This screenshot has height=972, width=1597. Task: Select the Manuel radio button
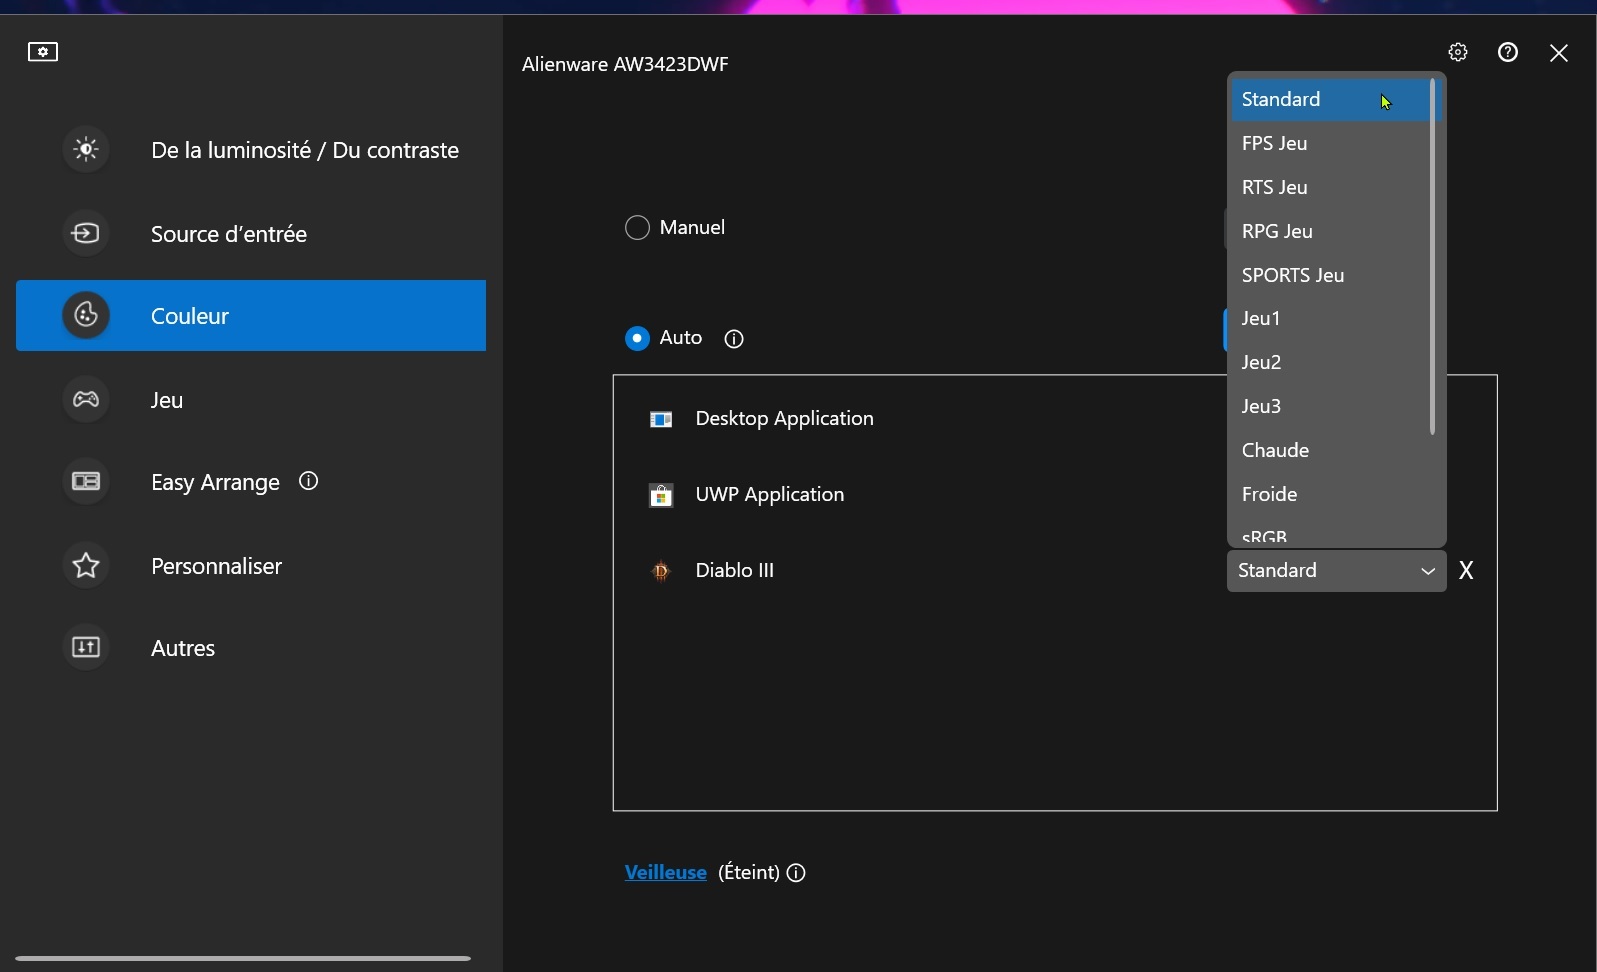637,228
